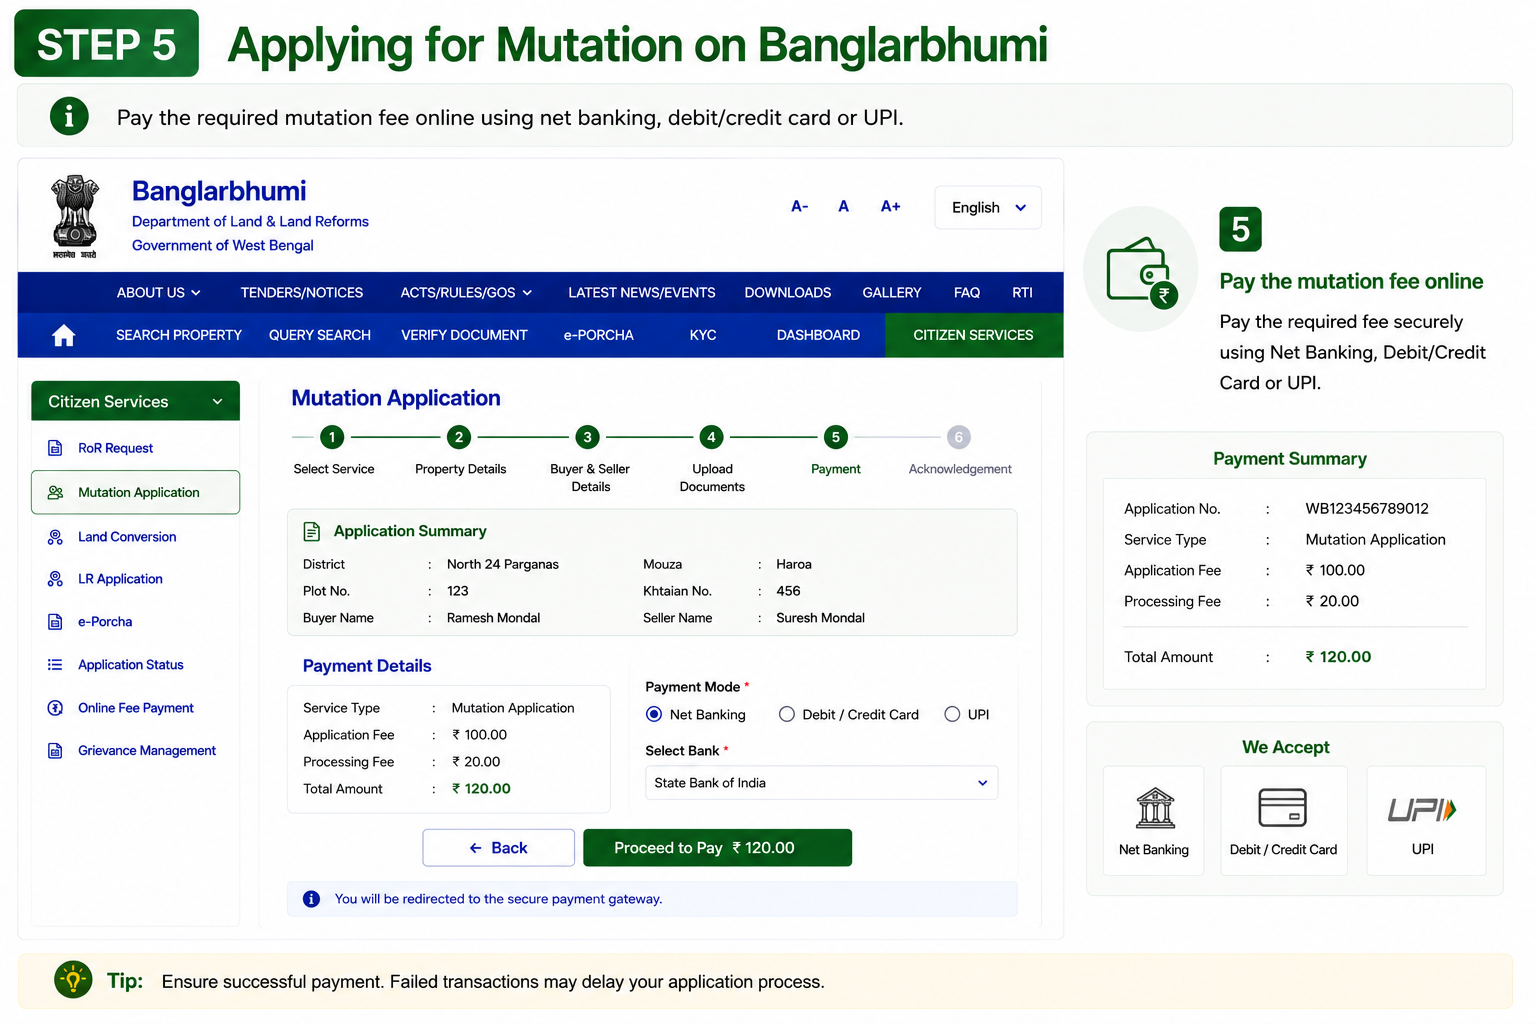Expand the ABOUT US menu
The width and height of the screenshot is (1536, 1024).
point(159,293)
